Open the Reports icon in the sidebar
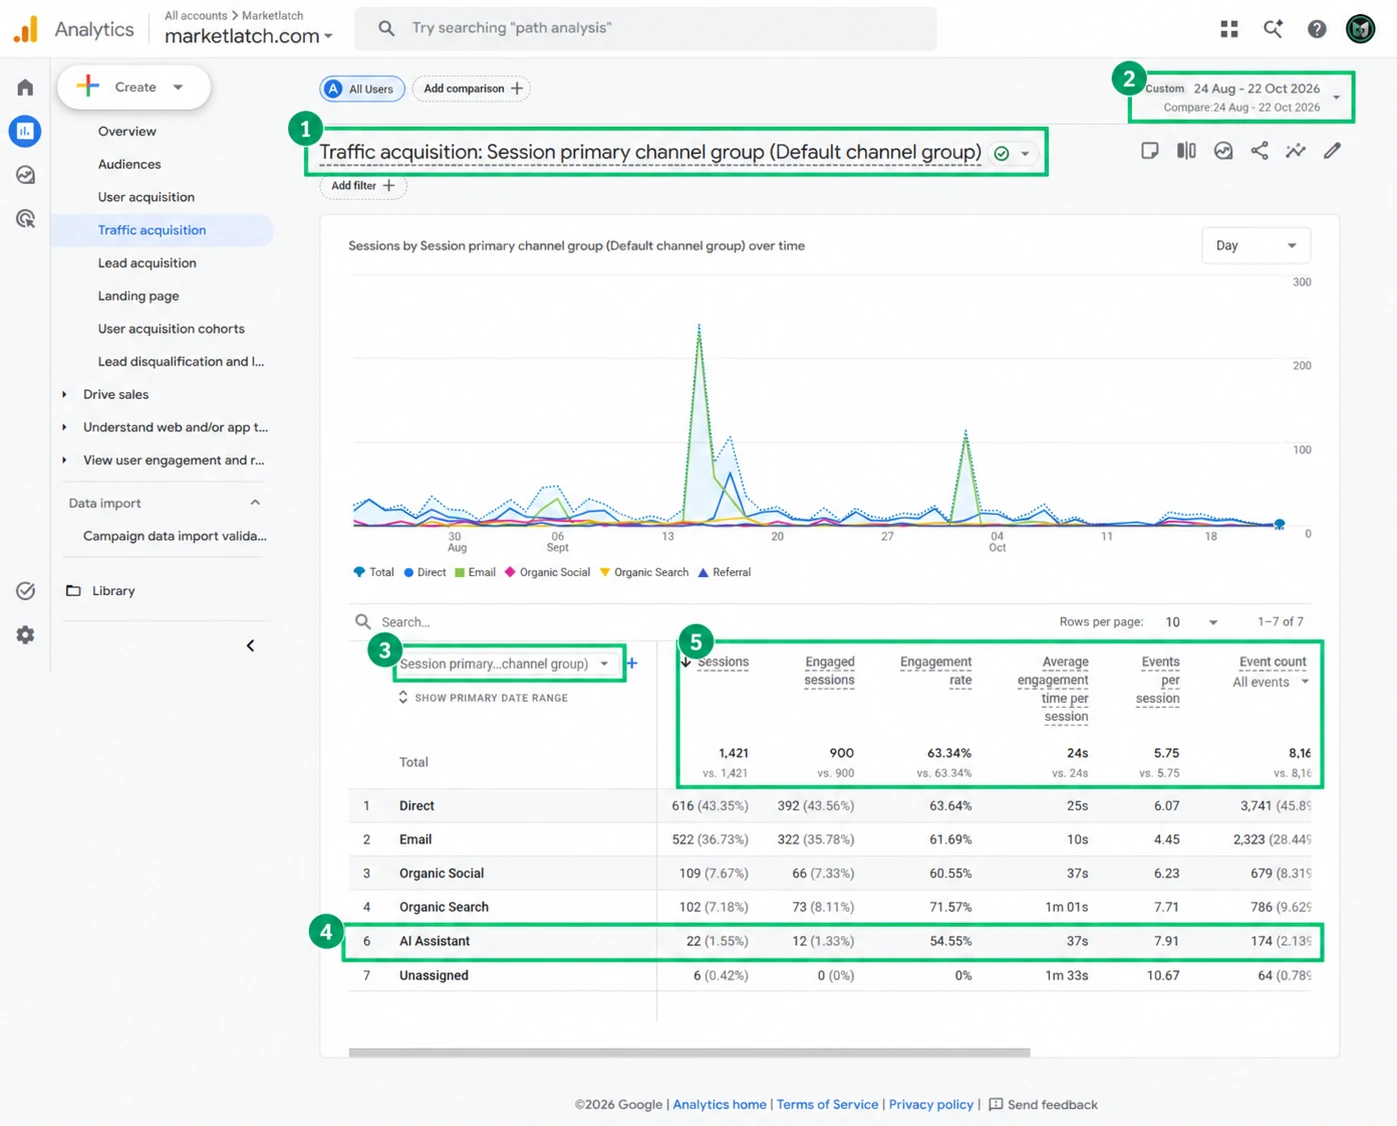 pos(25,131)
